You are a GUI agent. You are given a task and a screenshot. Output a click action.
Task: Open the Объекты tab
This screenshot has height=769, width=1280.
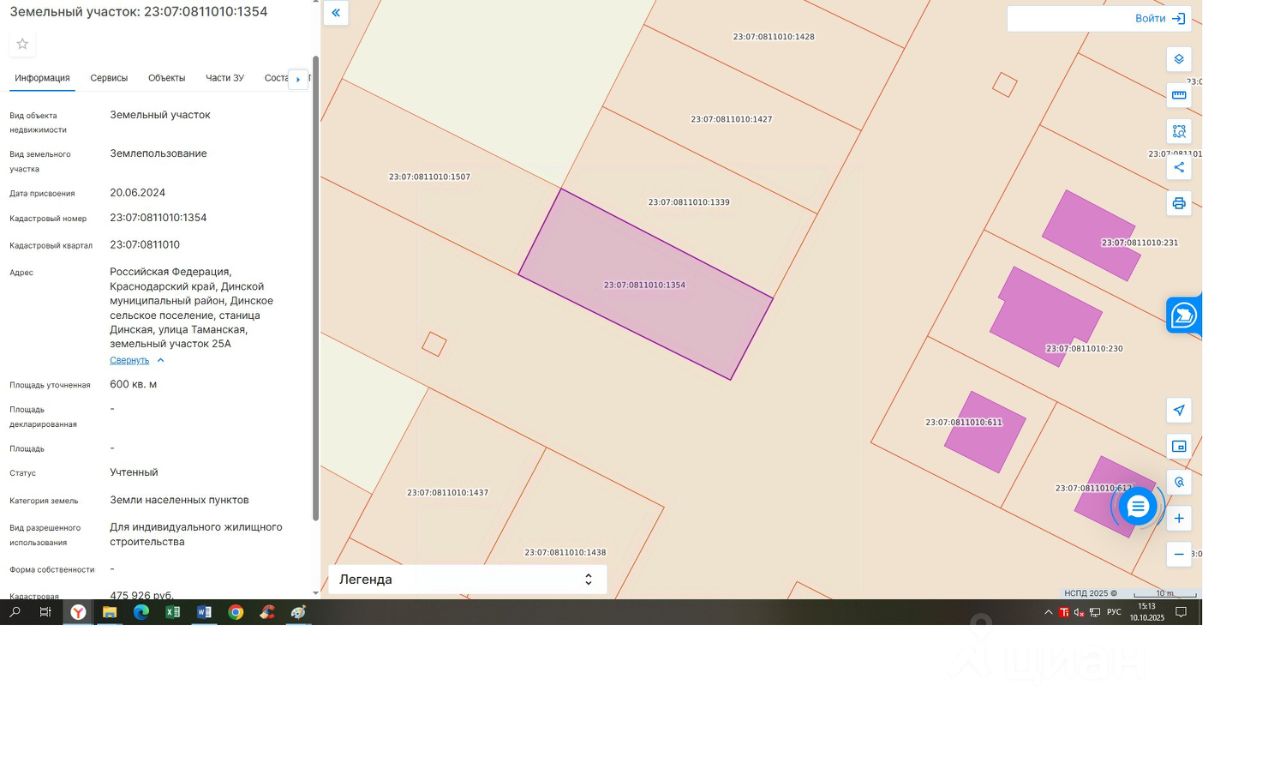tap(167, 78)
